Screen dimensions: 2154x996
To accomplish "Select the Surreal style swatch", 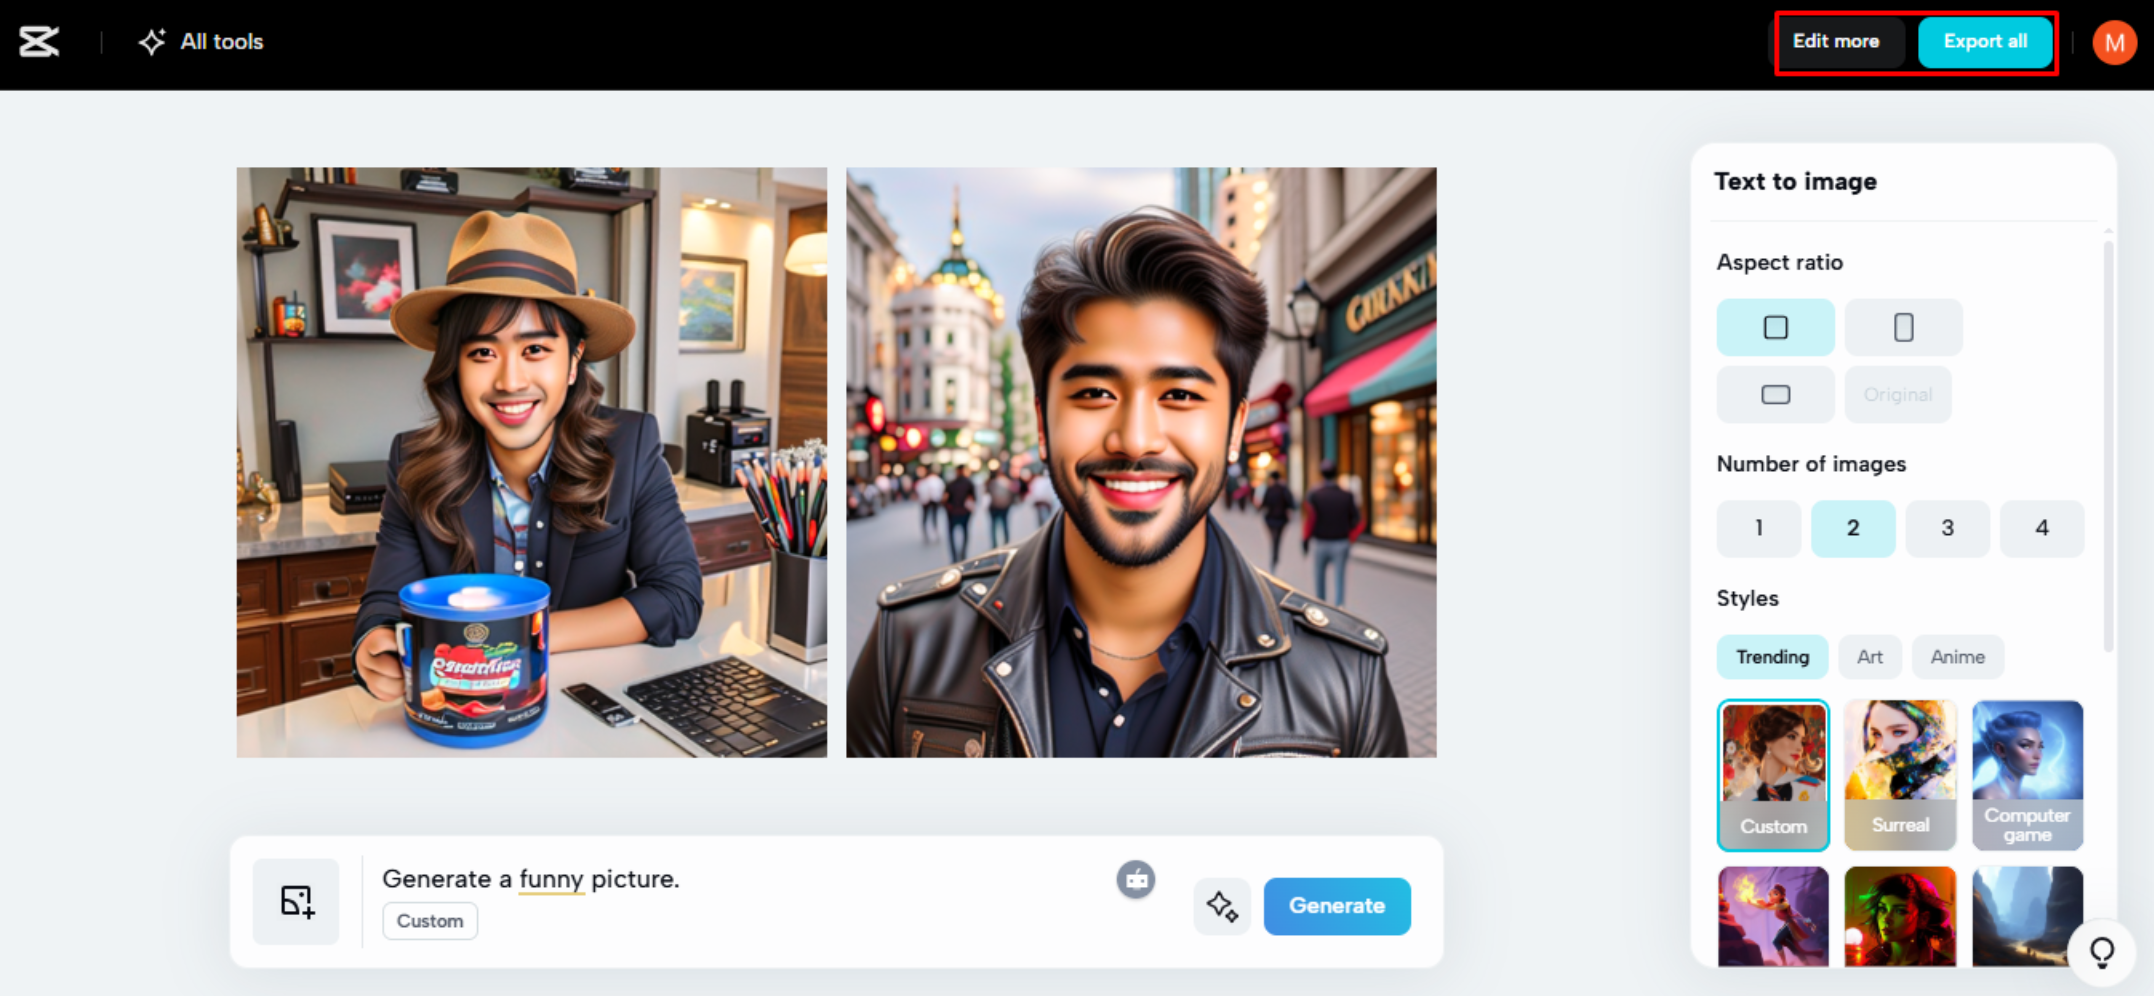I will click(1900, 776).
